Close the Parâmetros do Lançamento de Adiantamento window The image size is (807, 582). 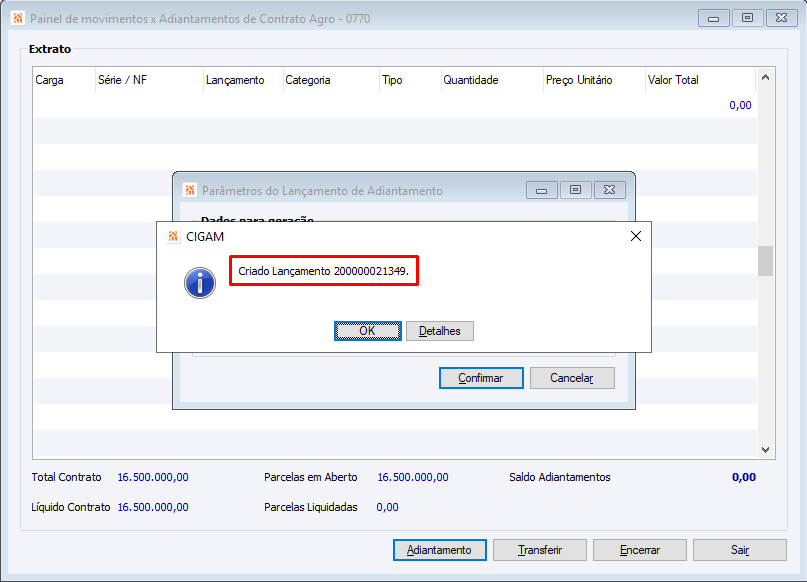(x=609, y=190)
